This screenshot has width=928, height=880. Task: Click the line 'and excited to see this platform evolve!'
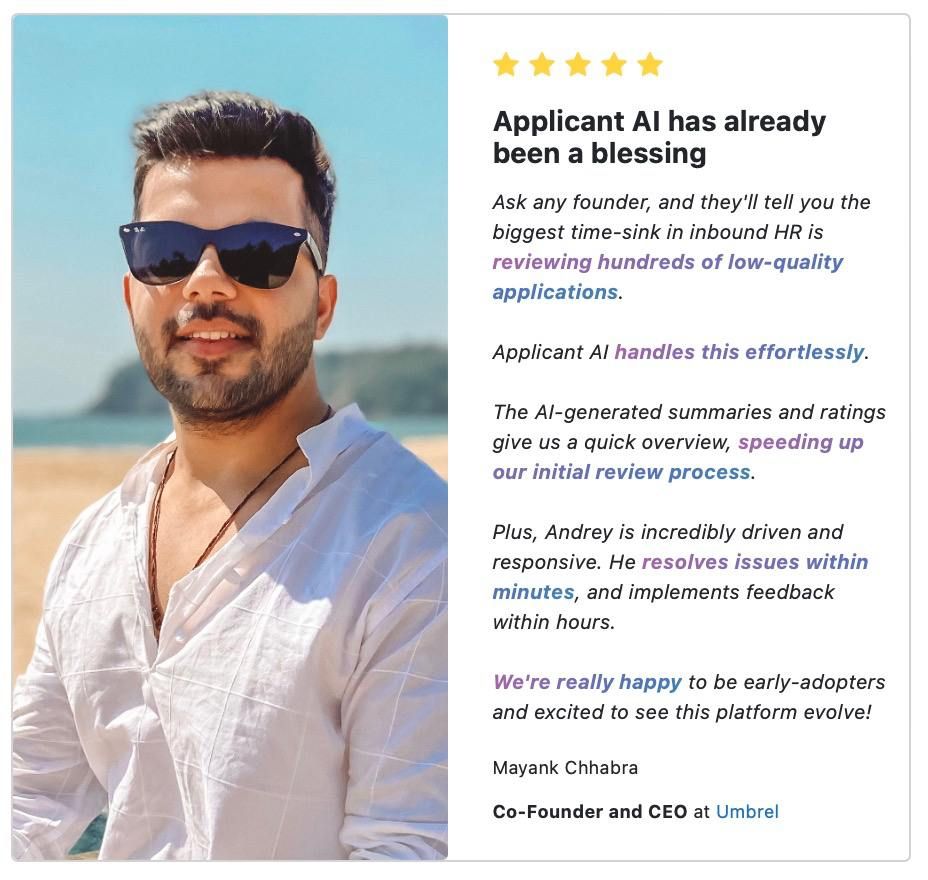(x=682, y=712)
